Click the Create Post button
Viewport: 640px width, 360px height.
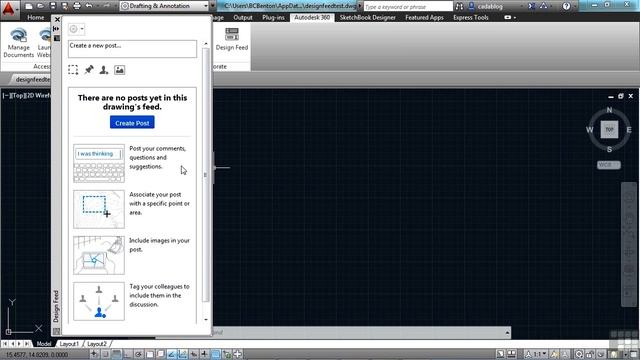(x=132, y=122)
